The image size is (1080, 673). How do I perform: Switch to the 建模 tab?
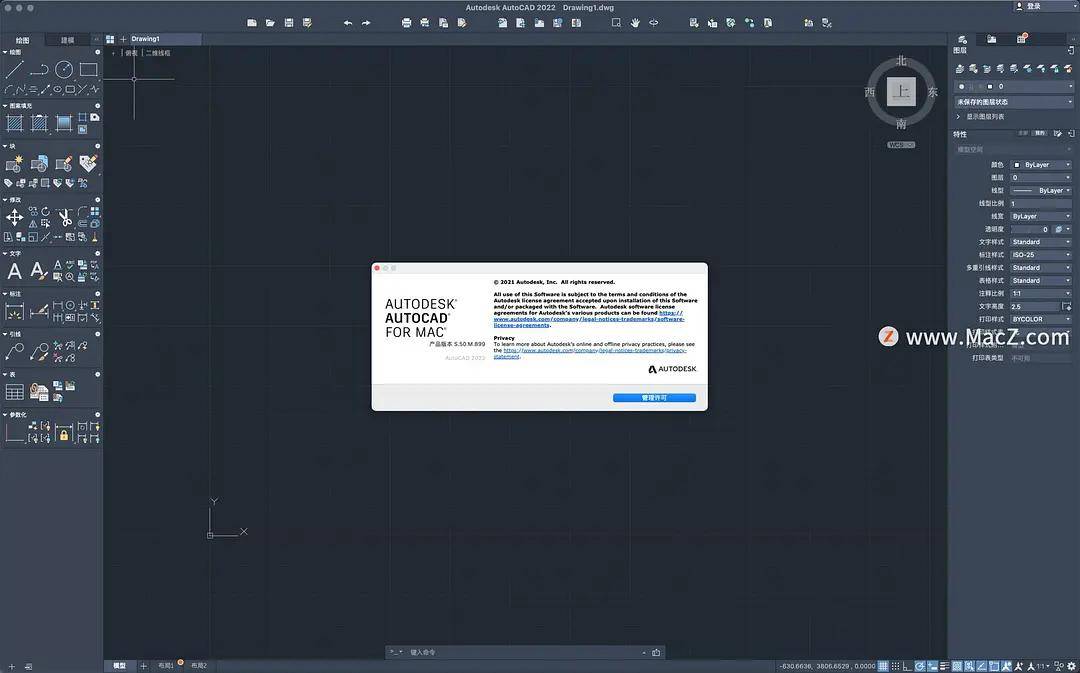coord(68,40)
